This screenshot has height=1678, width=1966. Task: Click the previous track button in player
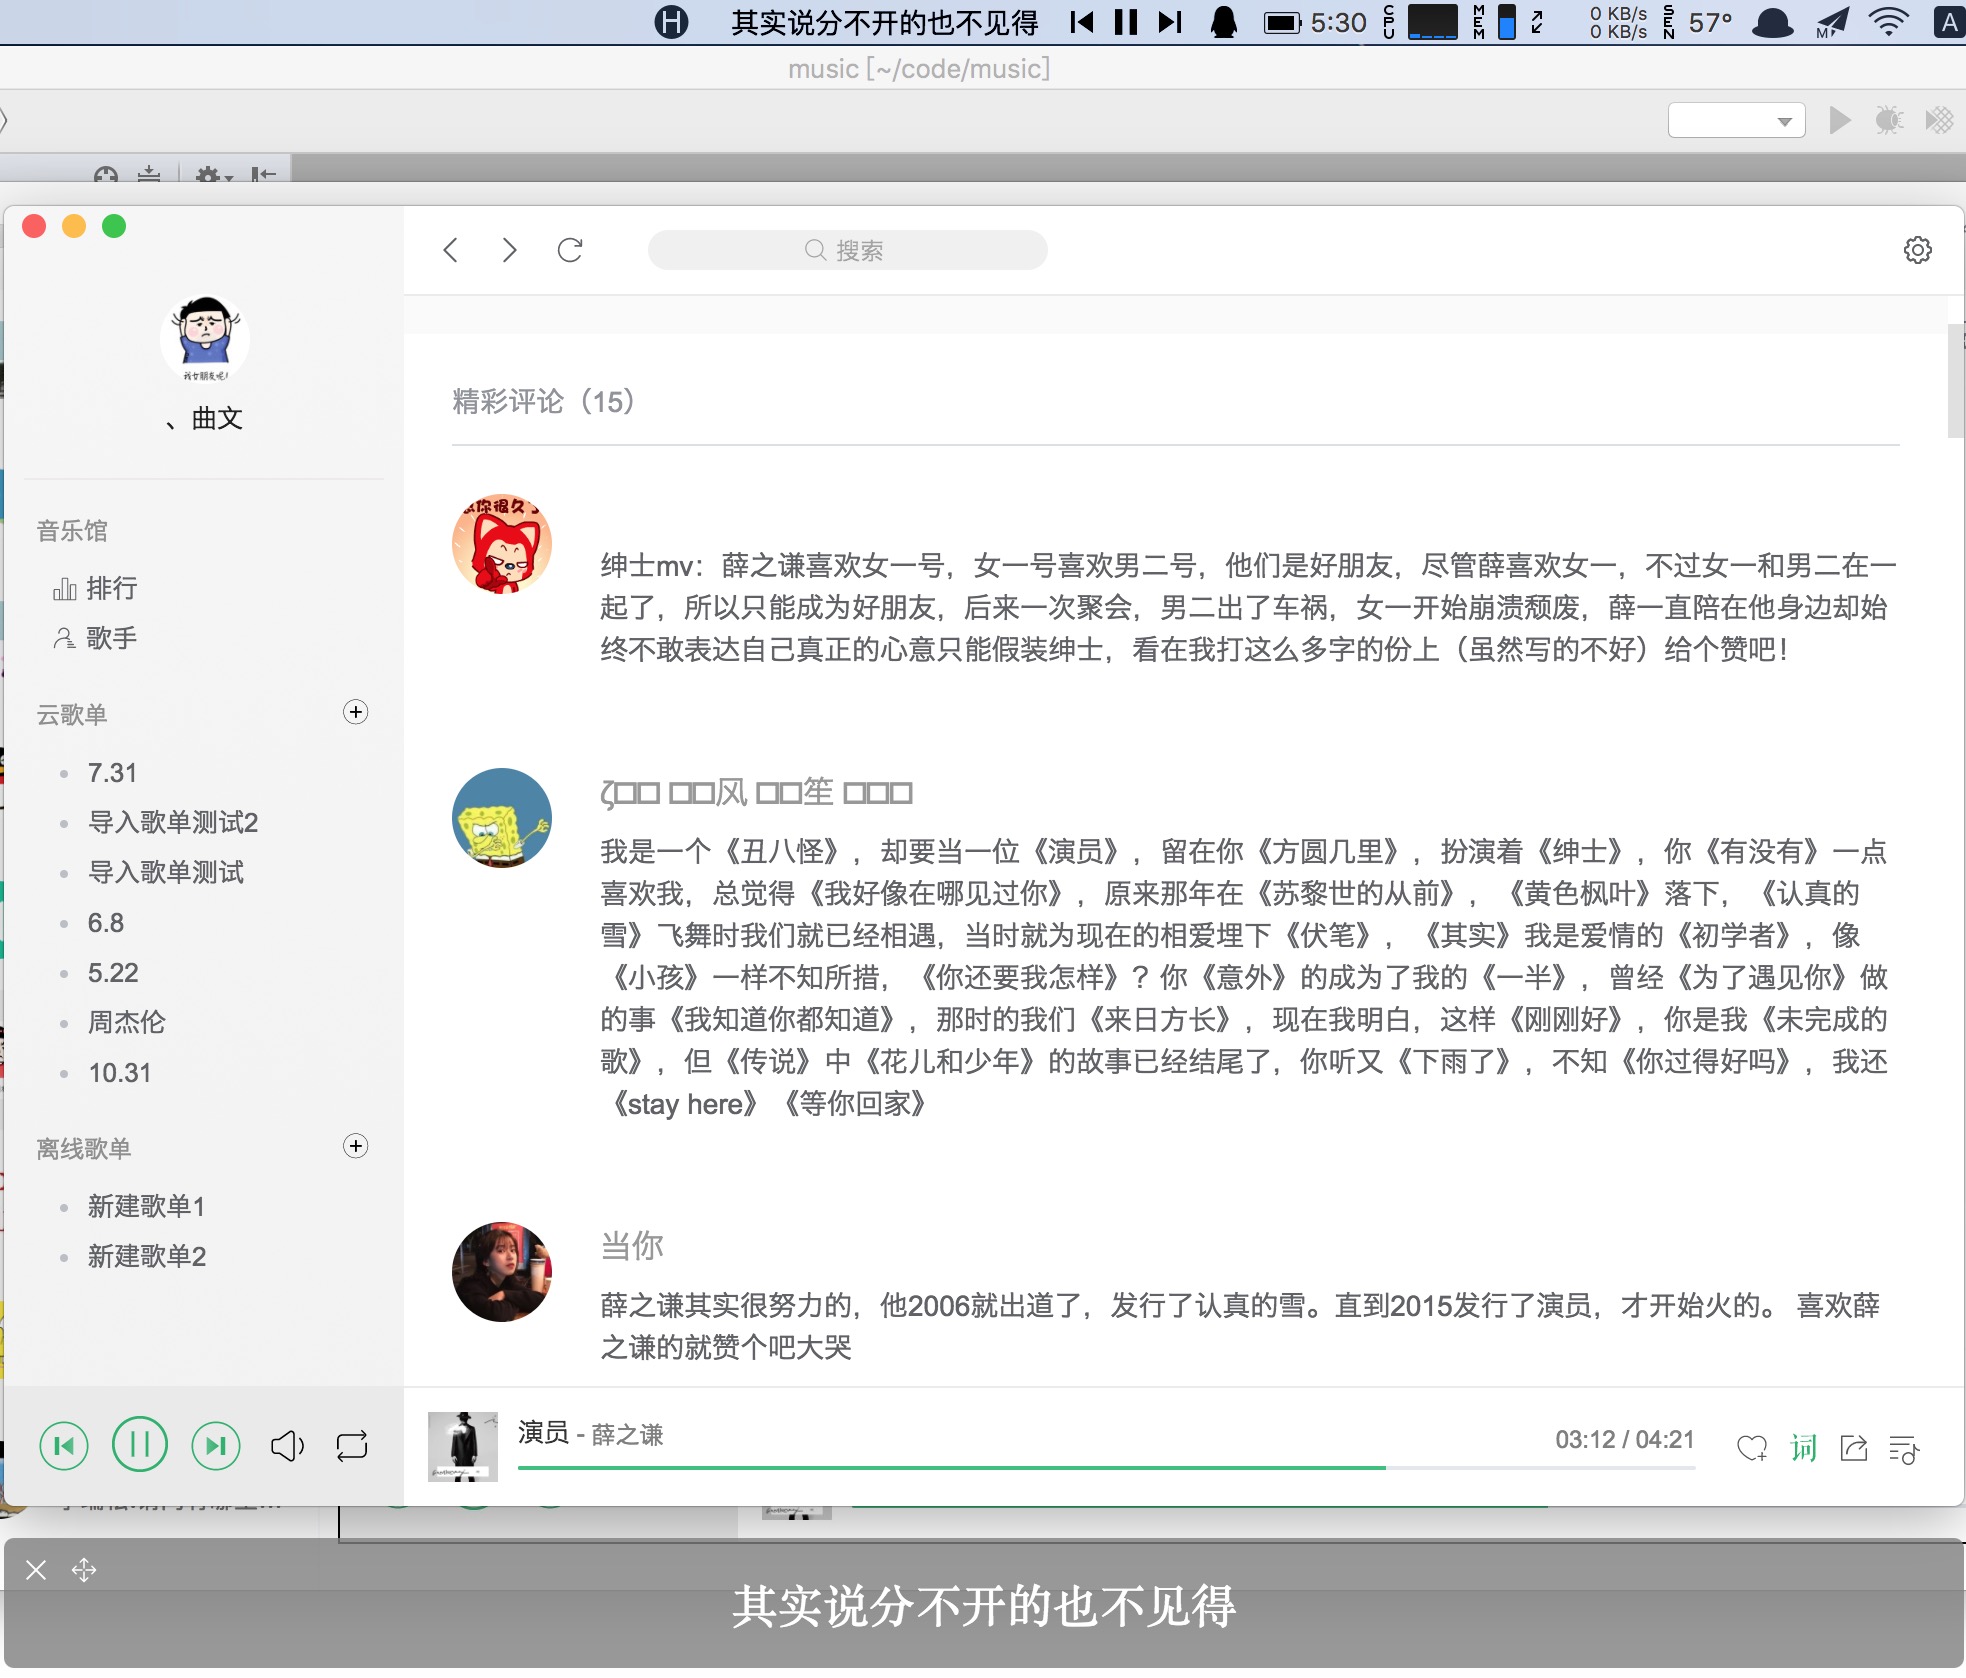[64, 1446]
